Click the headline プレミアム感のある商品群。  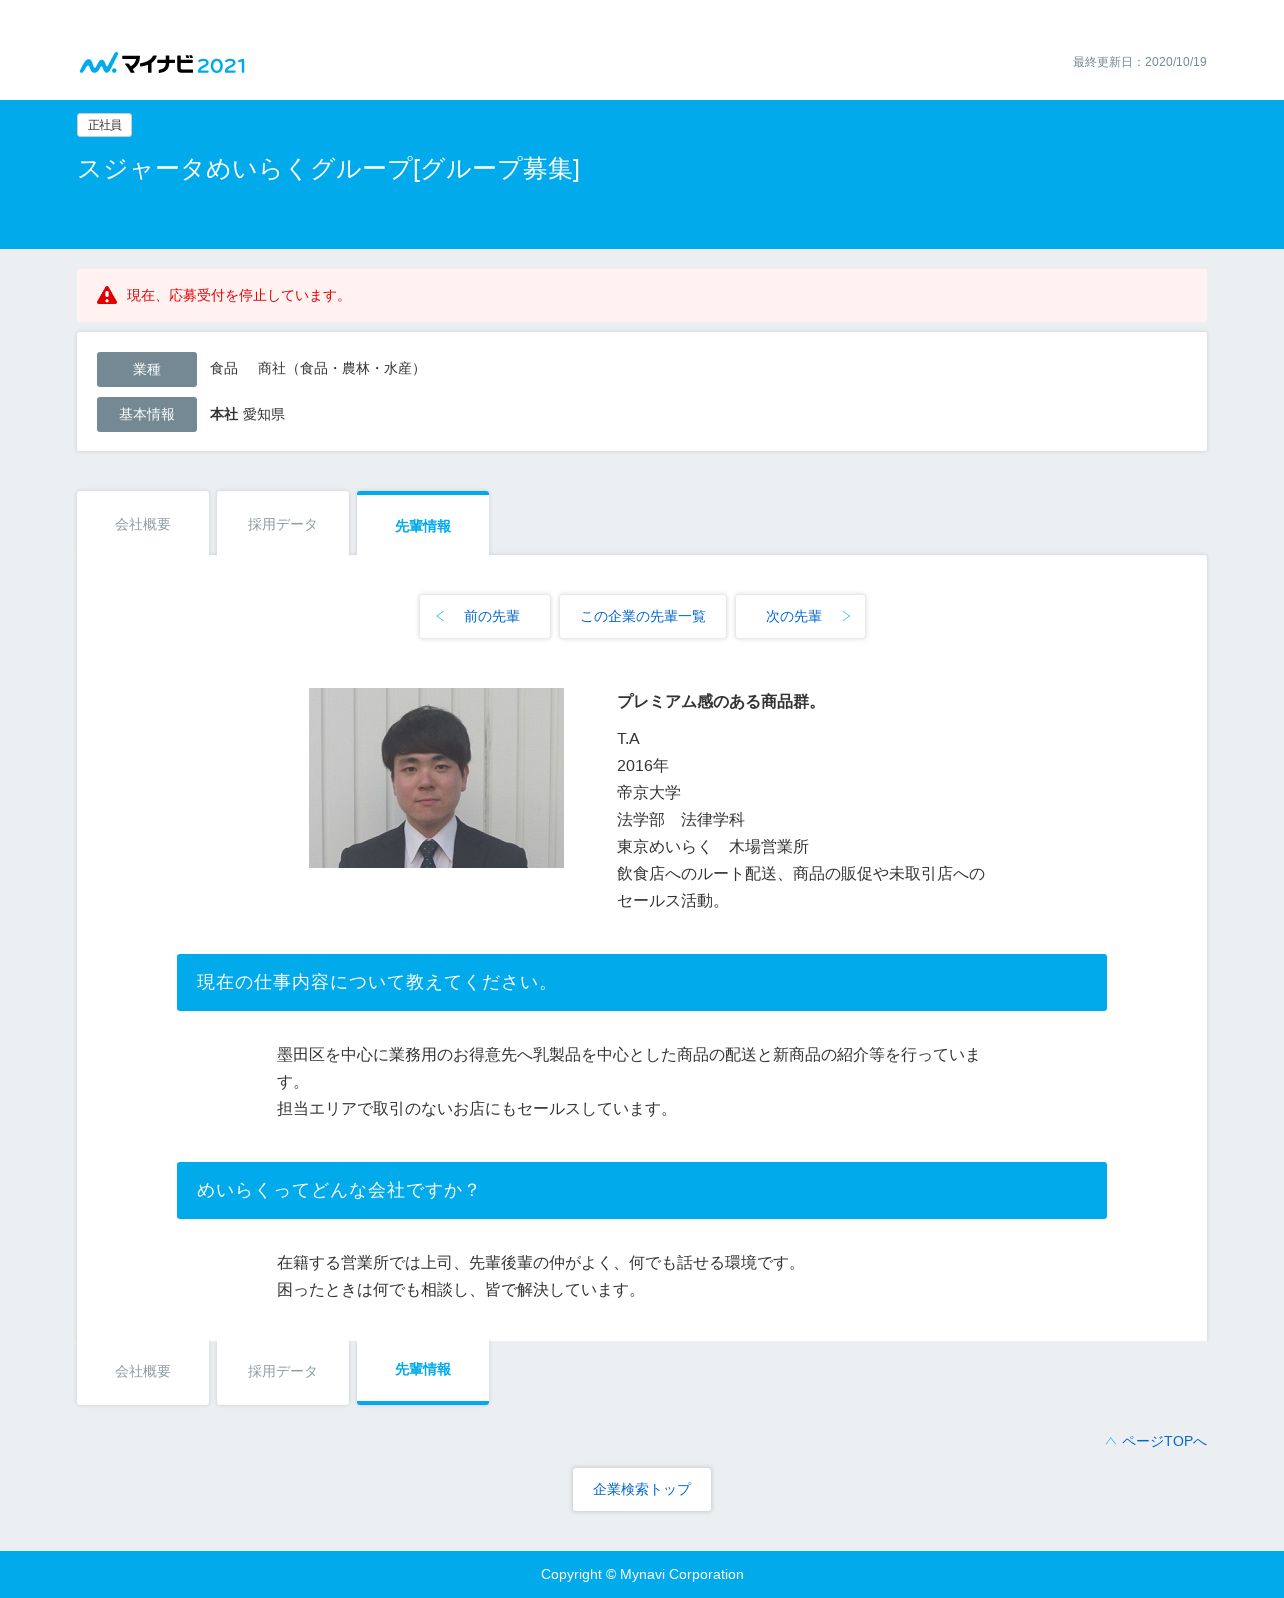(721, 702)
